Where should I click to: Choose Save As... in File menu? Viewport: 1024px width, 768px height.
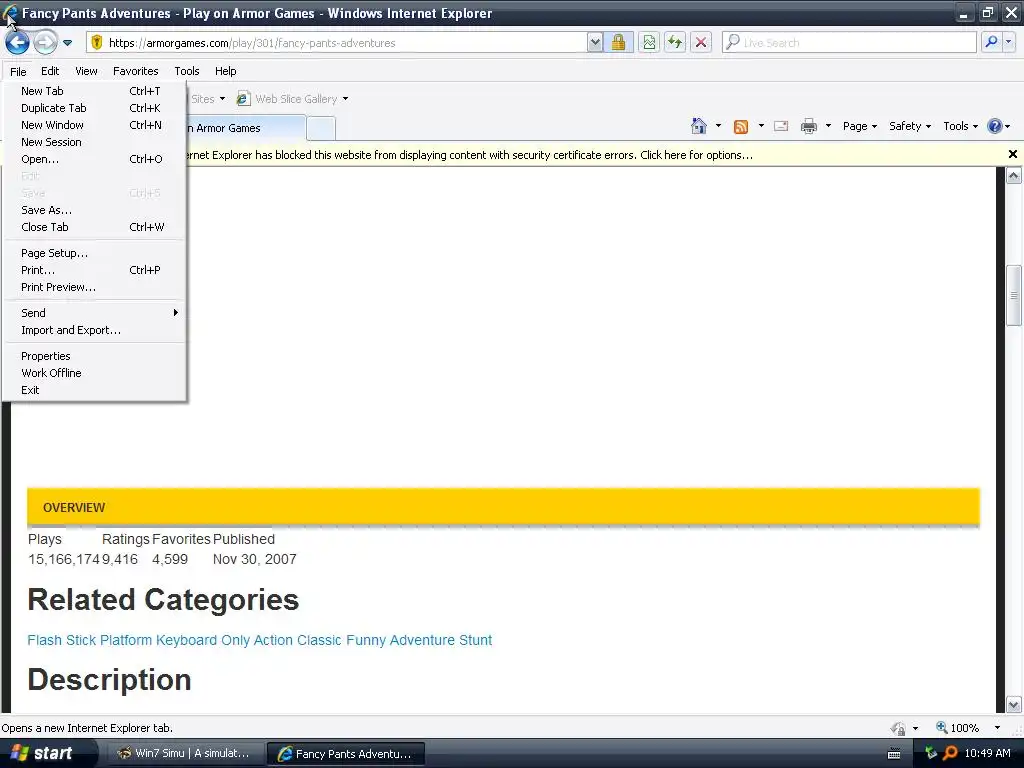coord(94,210)
